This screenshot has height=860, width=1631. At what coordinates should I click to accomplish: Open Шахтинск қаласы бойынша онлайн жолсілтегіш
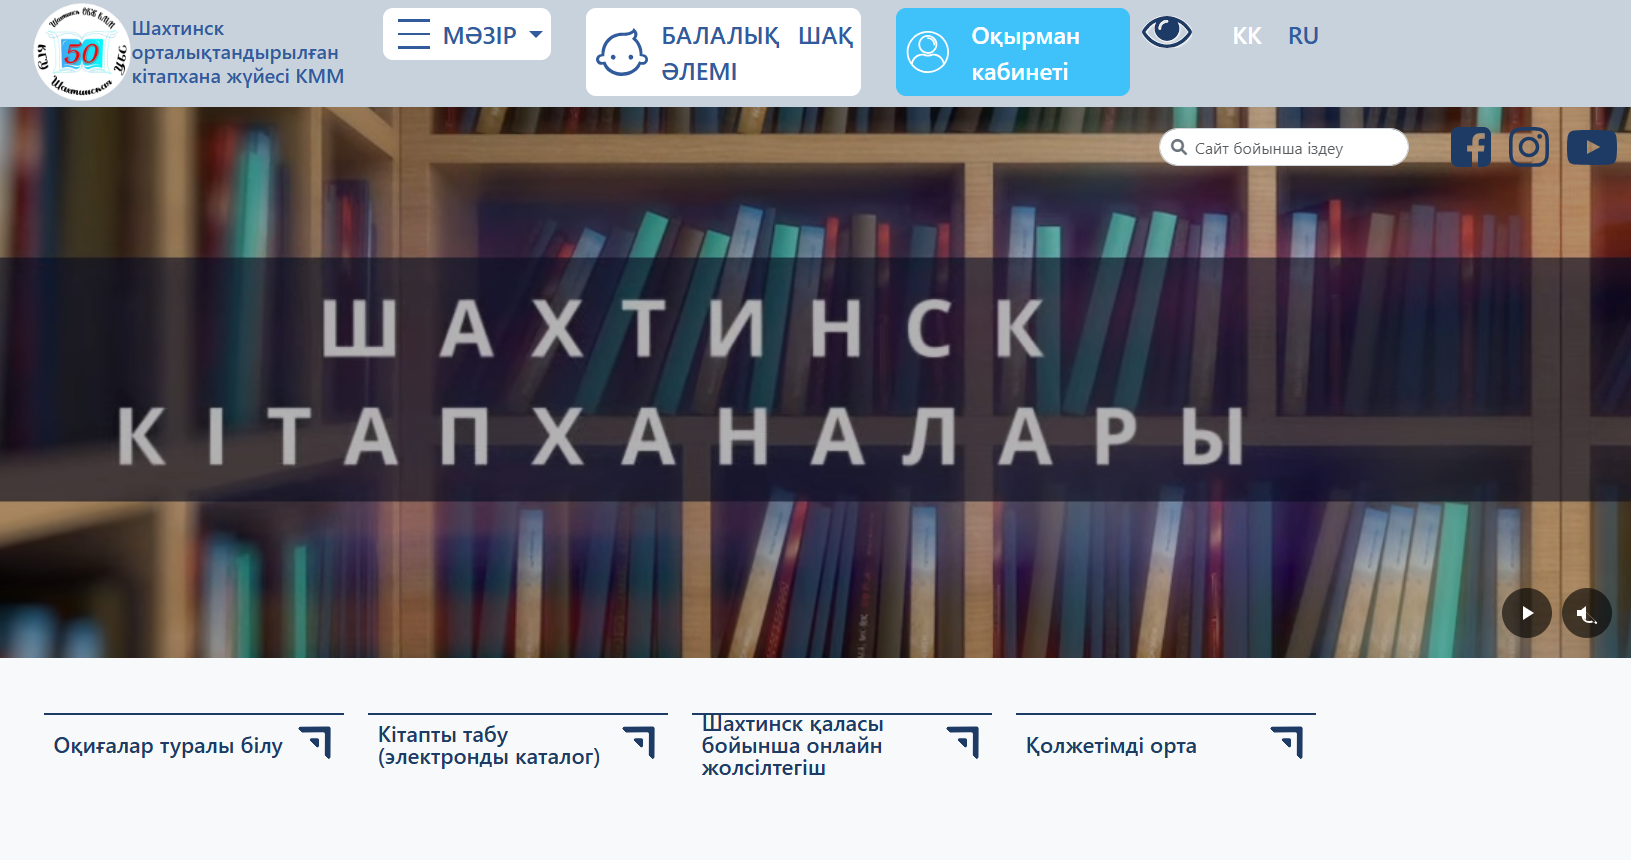[793, 746]
